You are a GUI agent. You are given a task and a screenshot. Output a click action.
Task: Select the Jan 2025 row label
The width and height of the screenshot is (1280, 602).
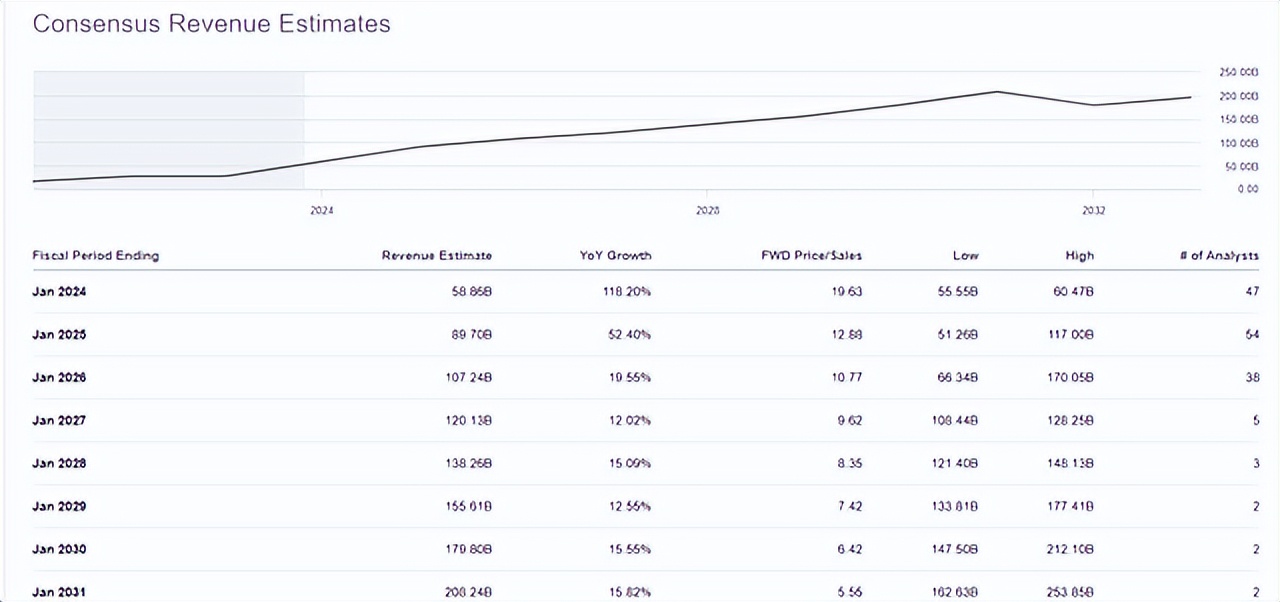click(x=59, y=335)
